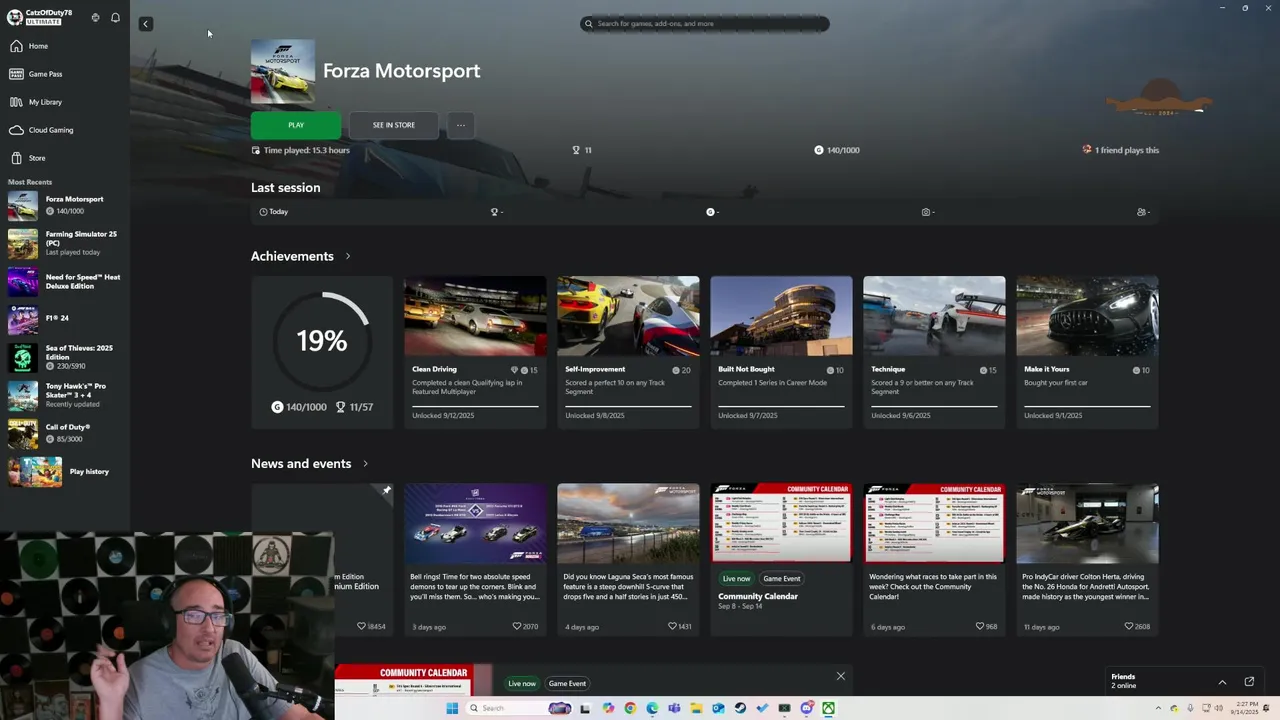1280x720 pixels.
Task: Click the CatzOfDuty78 profile avatar
Action: point(15,17)
